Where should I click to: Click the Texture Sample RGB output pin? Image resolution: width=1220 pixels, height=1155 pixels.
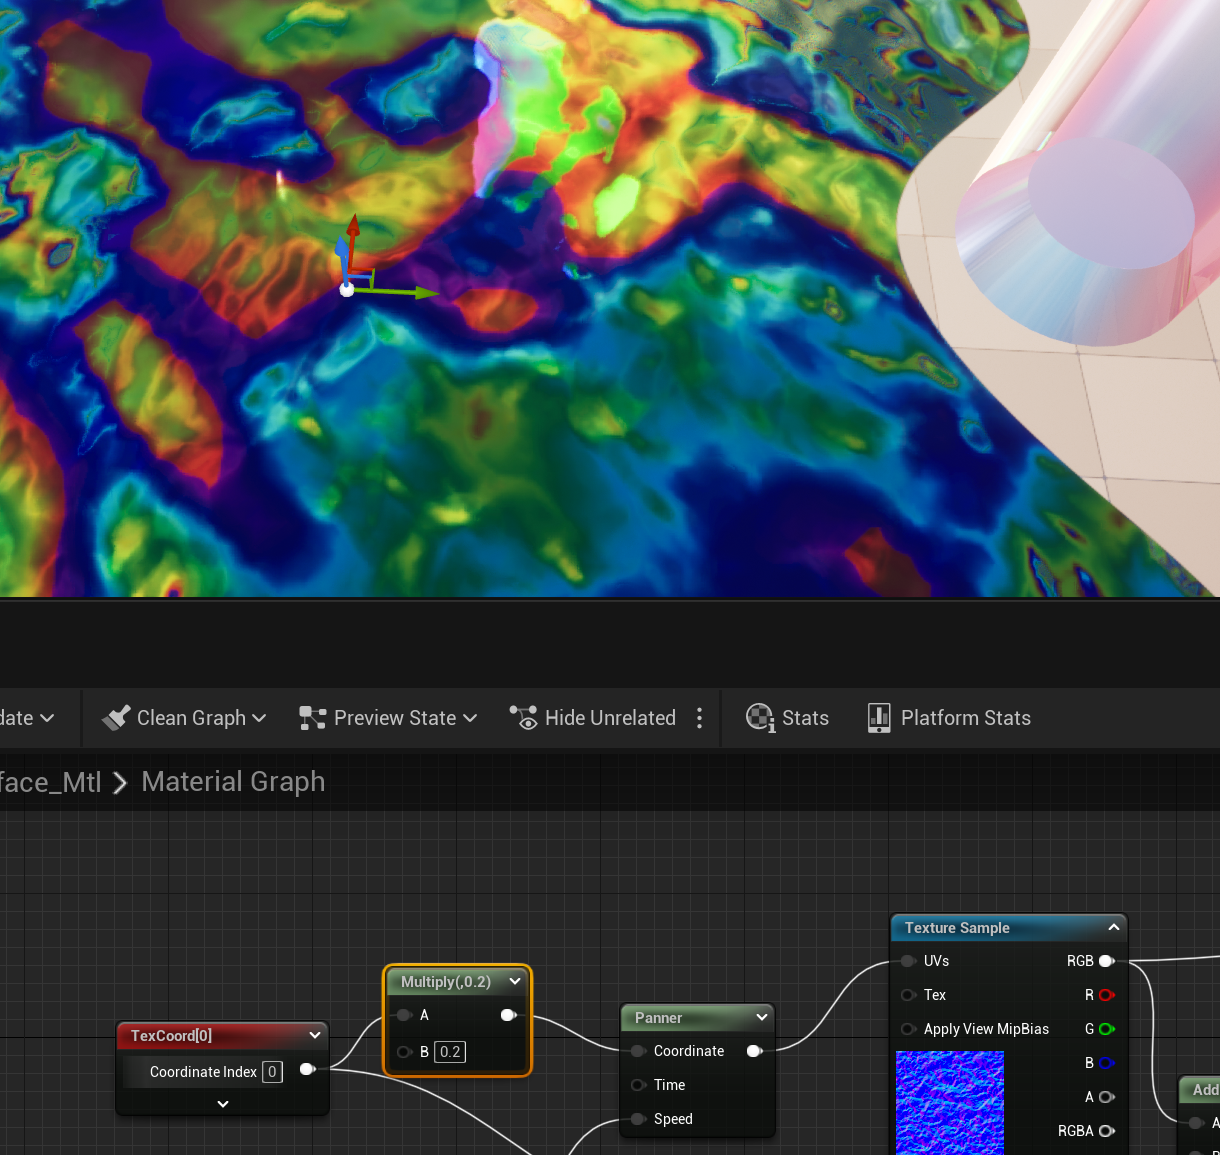point(1106,961)
